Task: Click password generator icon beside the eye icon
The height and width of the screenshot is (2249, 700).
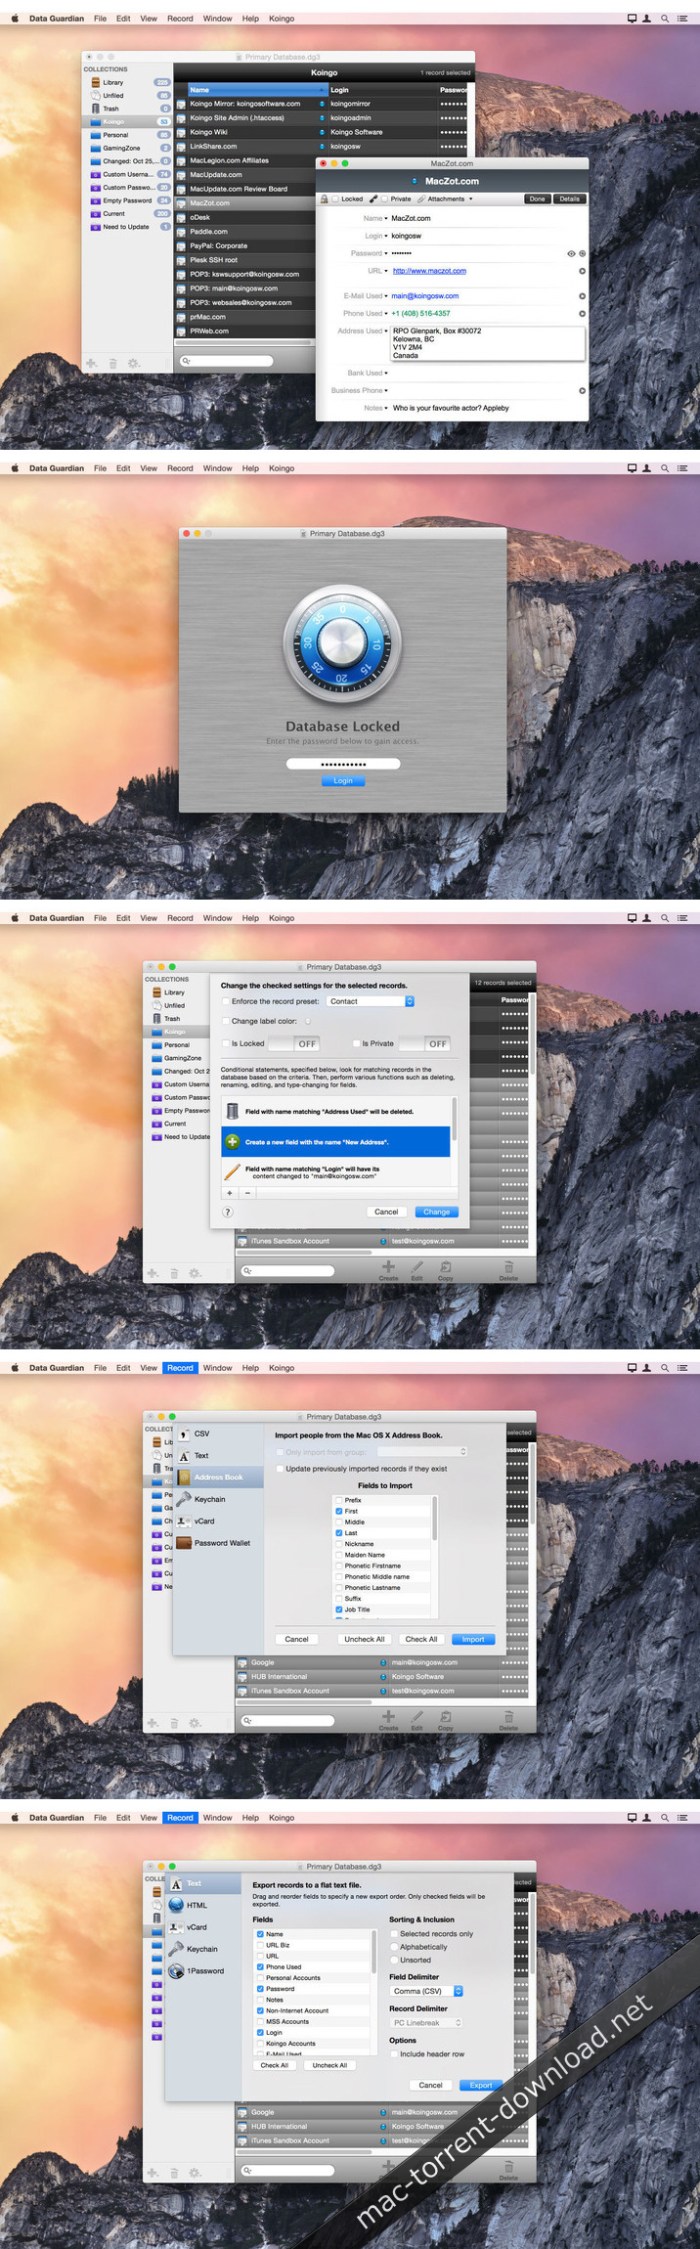Action: coord(582,254)
